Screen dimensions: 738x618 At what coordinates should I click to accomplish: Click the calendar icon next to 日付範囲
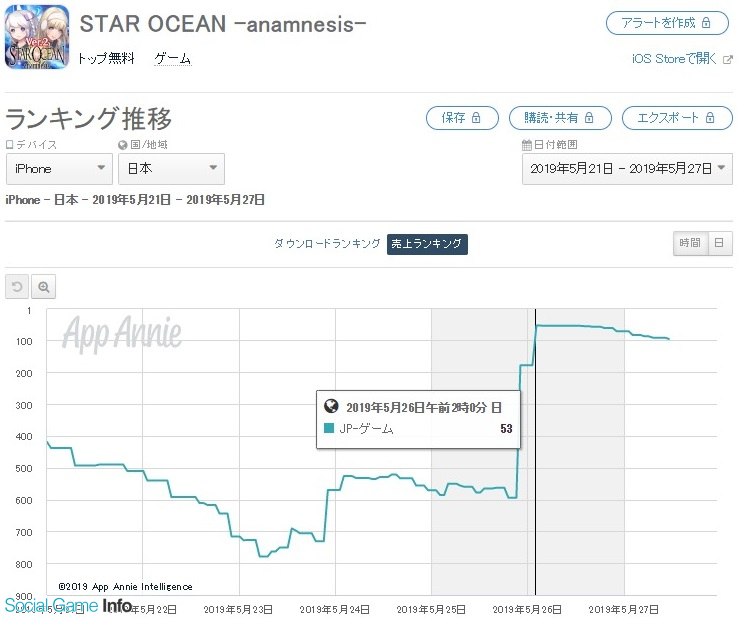coord(527,145)
